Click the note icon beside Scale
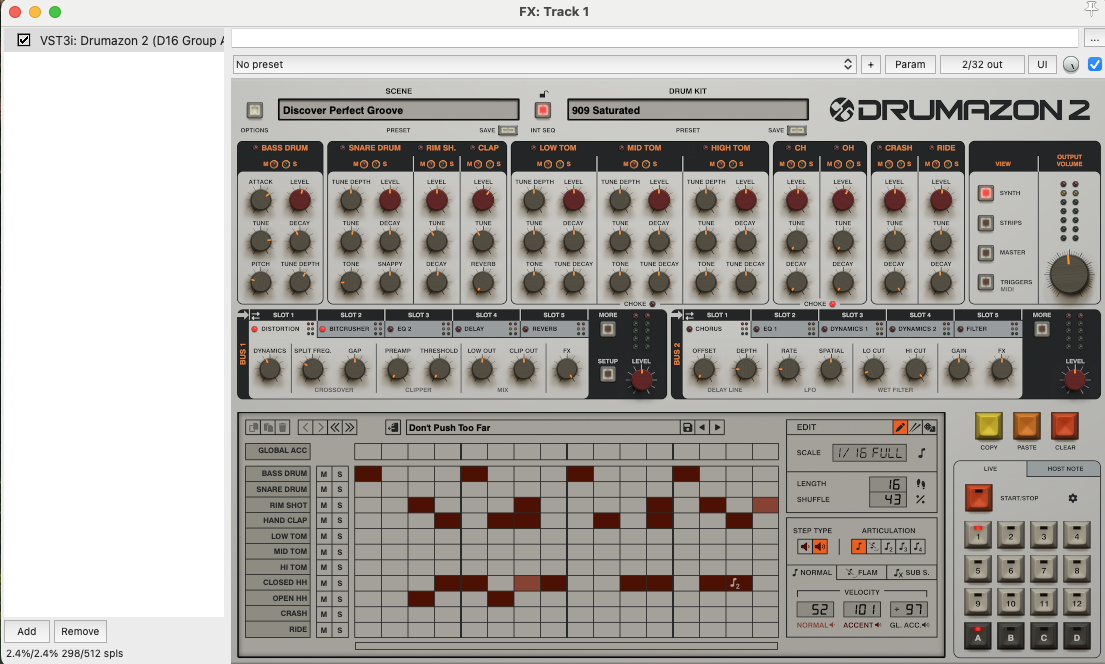This screenshot has height=664, width=1105. tap(921, 453)
